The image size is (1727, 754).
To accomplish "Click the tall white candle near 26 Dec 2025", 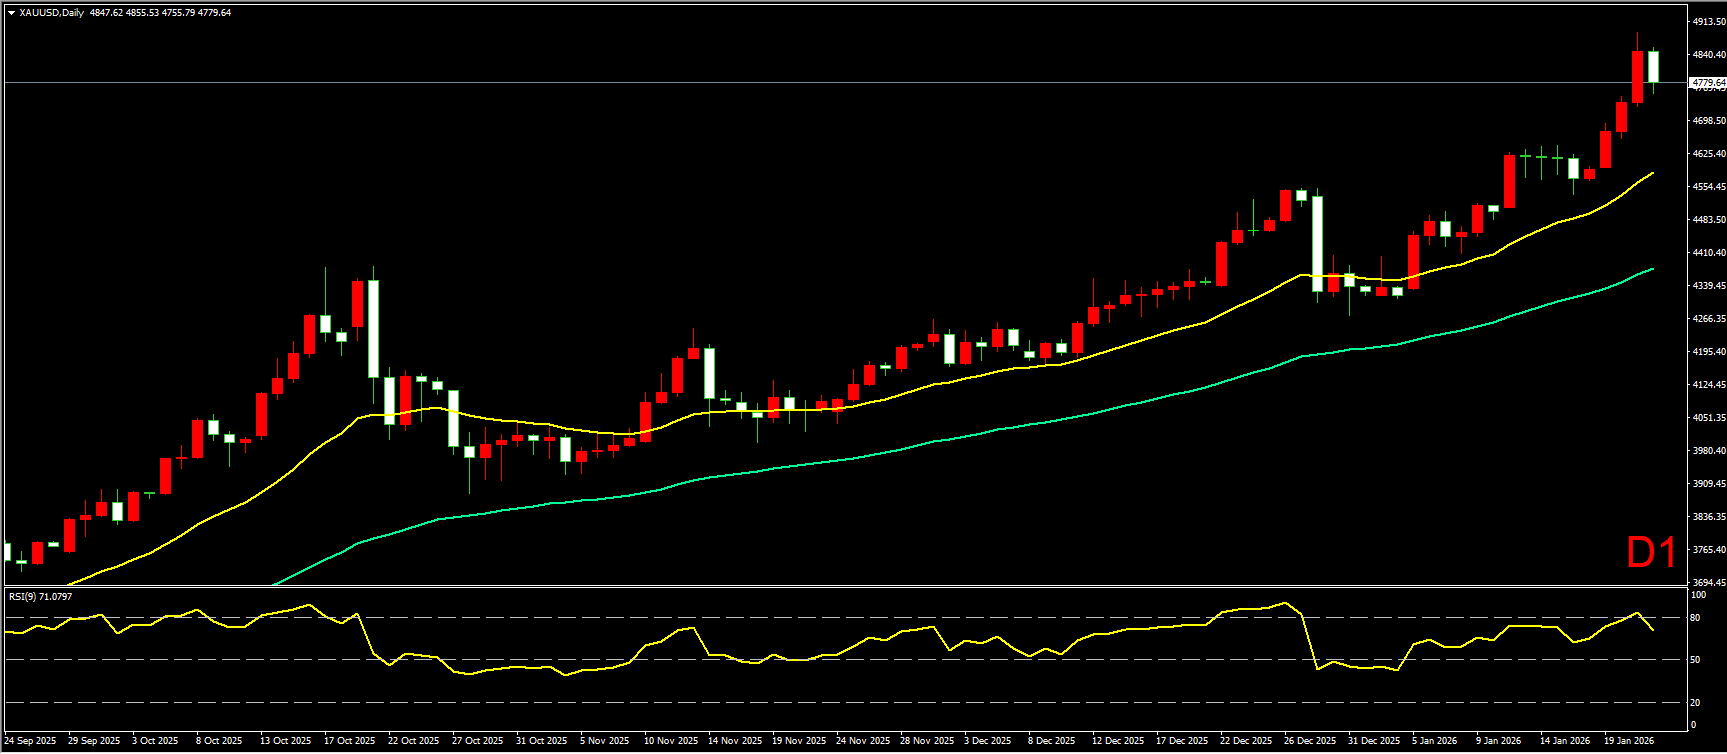I will (x=1317, y=243).
